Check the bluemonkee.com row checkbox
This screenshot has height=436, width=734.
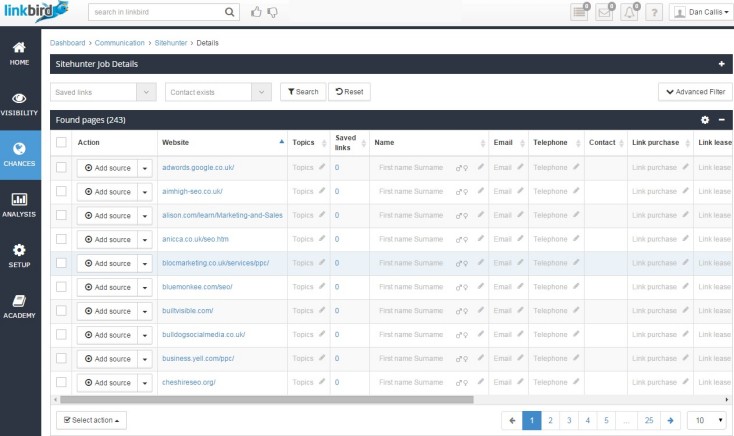pos(61,287)
